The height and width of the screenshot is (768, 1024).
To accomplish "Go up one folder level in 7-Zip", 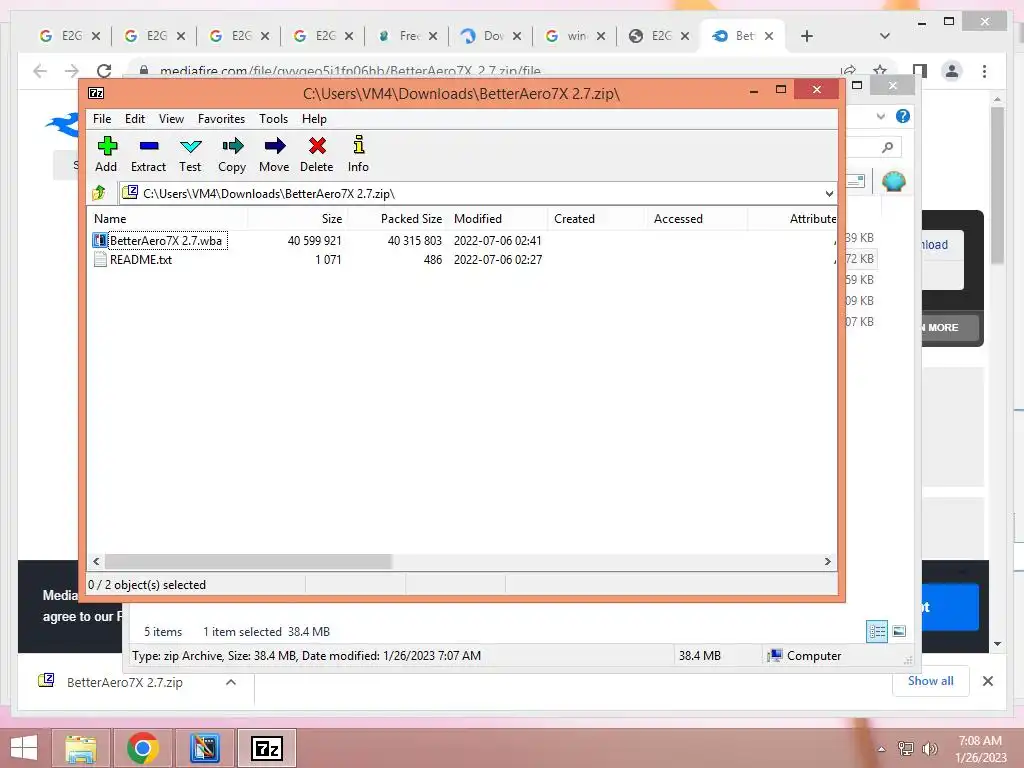I will 99,193.
